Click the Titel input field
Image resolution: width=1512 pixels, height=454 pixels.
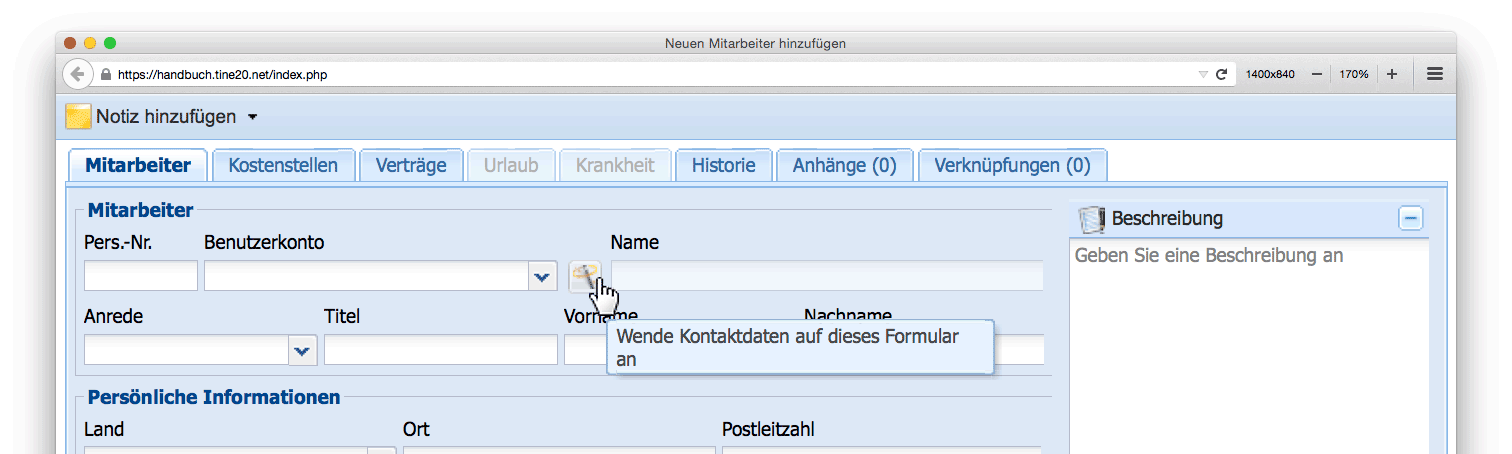441,350
